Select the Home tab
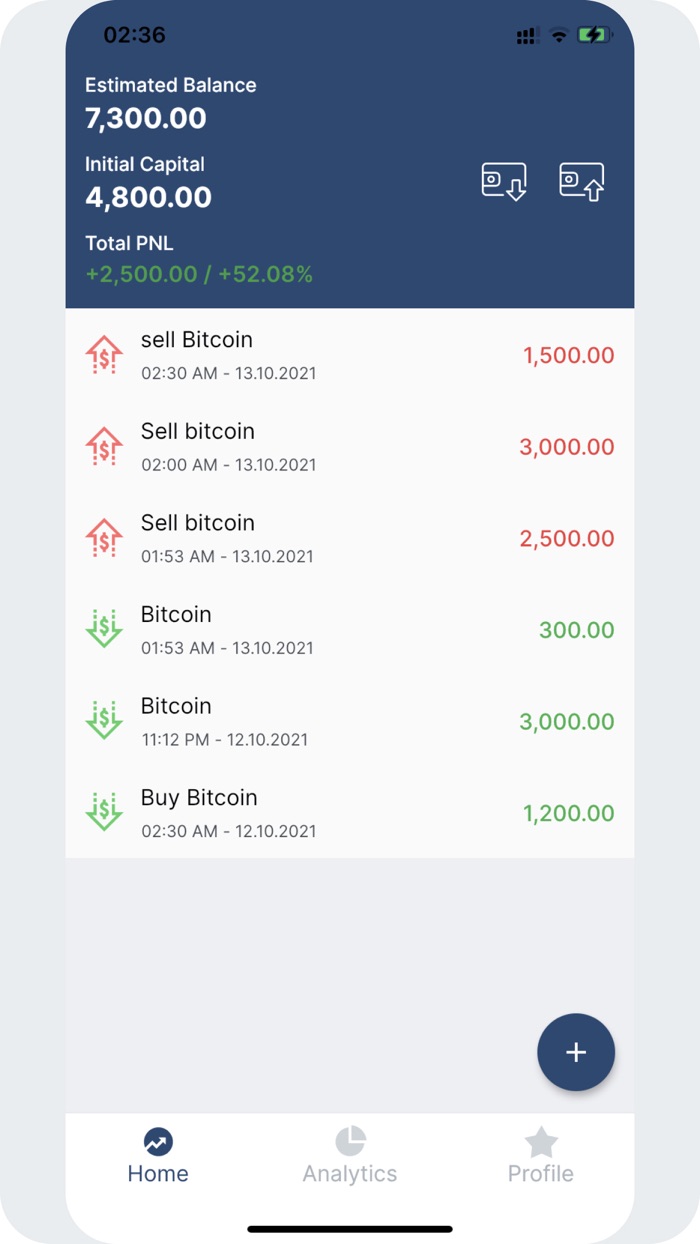Image resolution: width=700 pixels, height=1244 pixels. (158, 1155)
